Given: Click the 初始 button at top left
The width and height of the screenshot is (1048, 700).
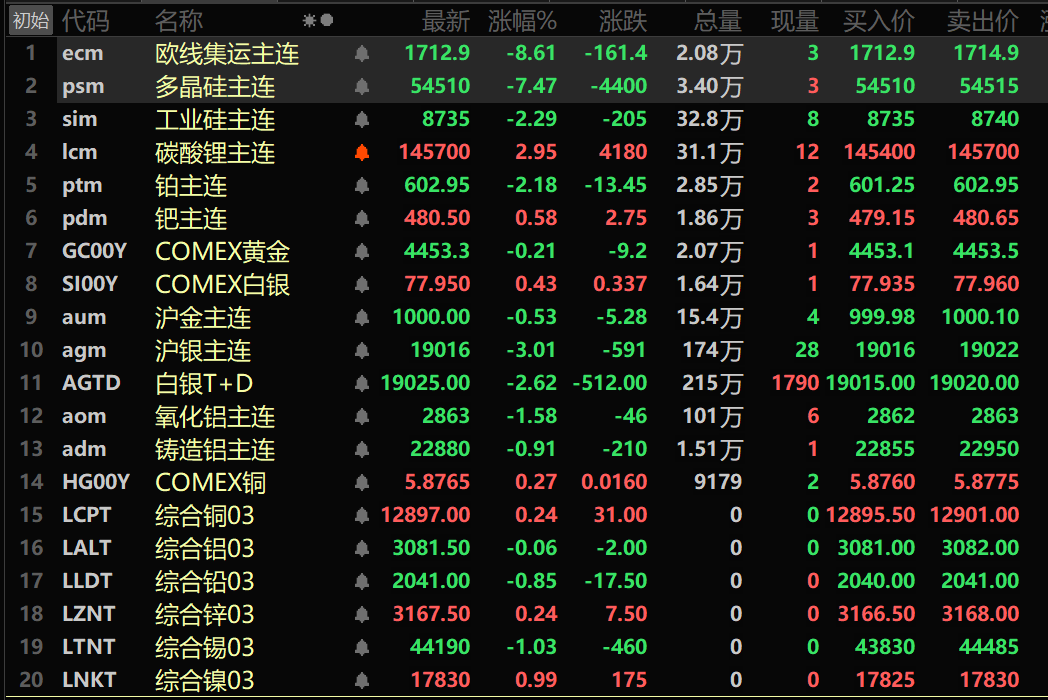Looking at the screenshot, I should pos(29,20).
